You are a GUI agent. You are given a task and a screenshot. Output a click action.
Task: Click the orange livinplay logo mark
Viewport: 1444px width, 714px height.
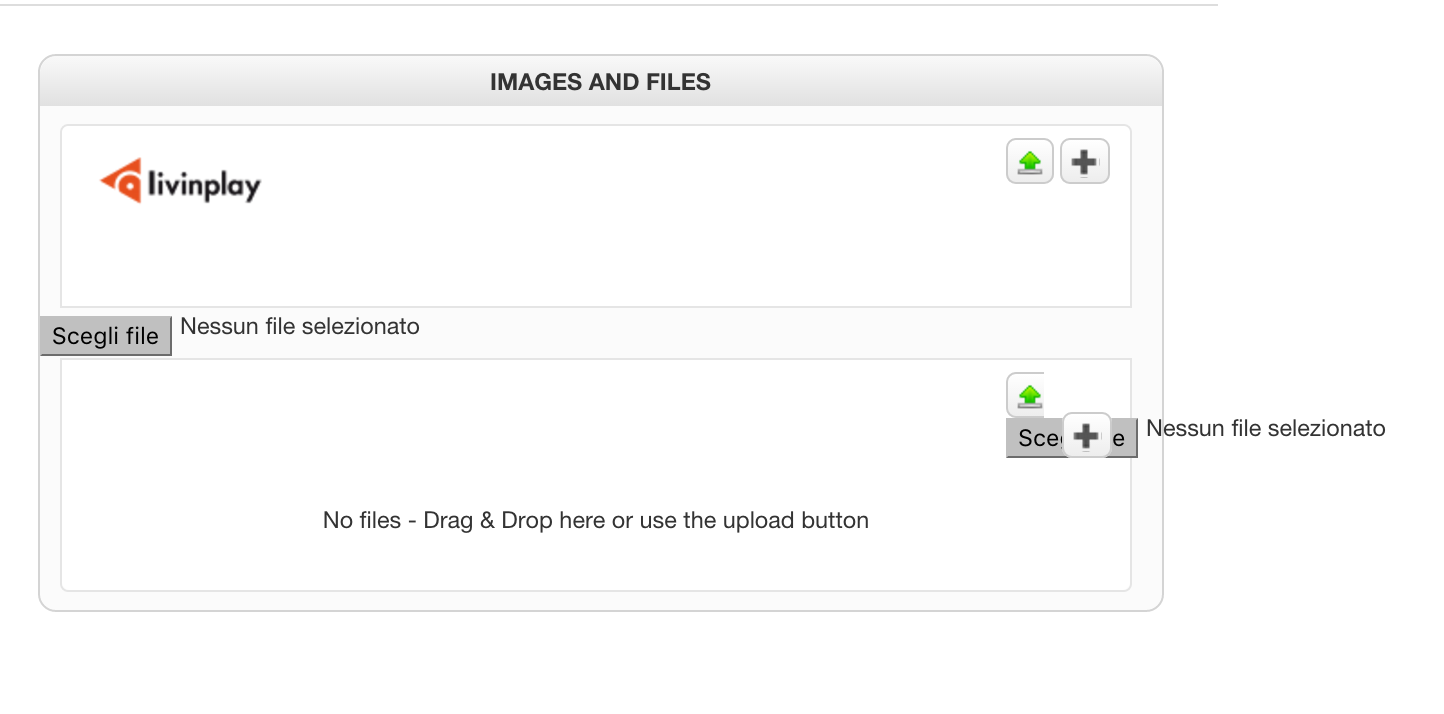click(x=121, y=181)
